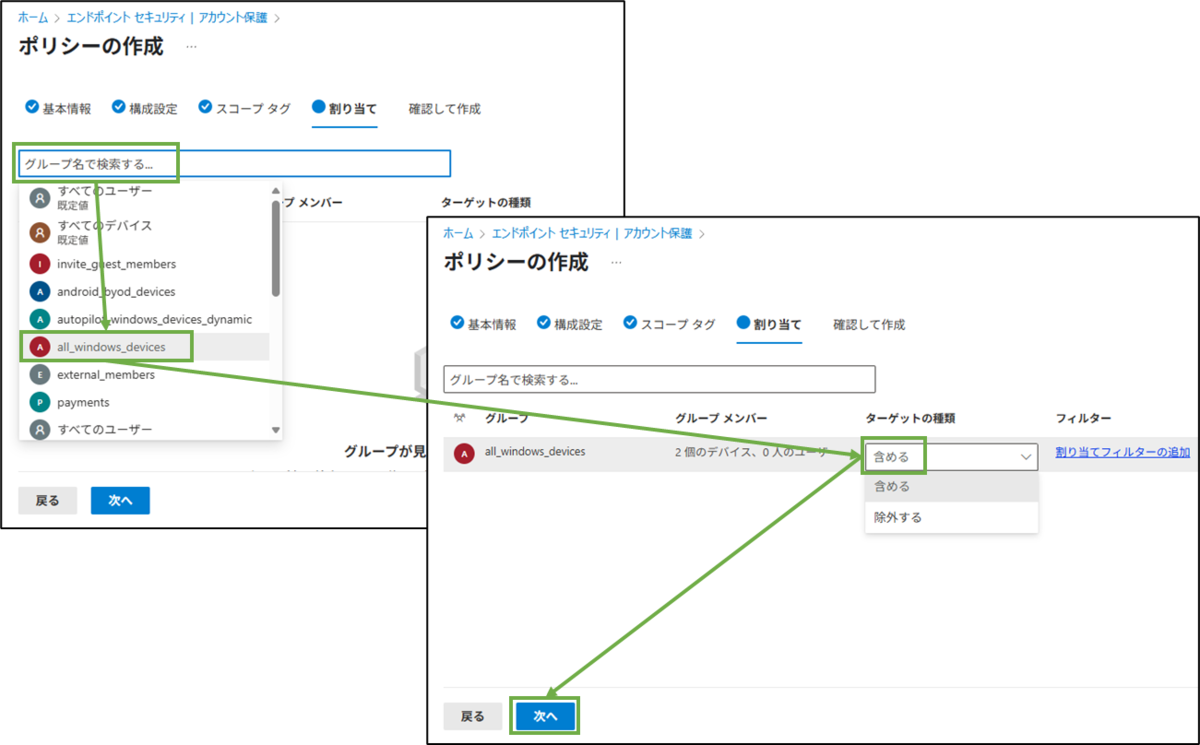
Task: Click the ホーム breadcrumb in the front window
Action: click(x=458, y=233)
